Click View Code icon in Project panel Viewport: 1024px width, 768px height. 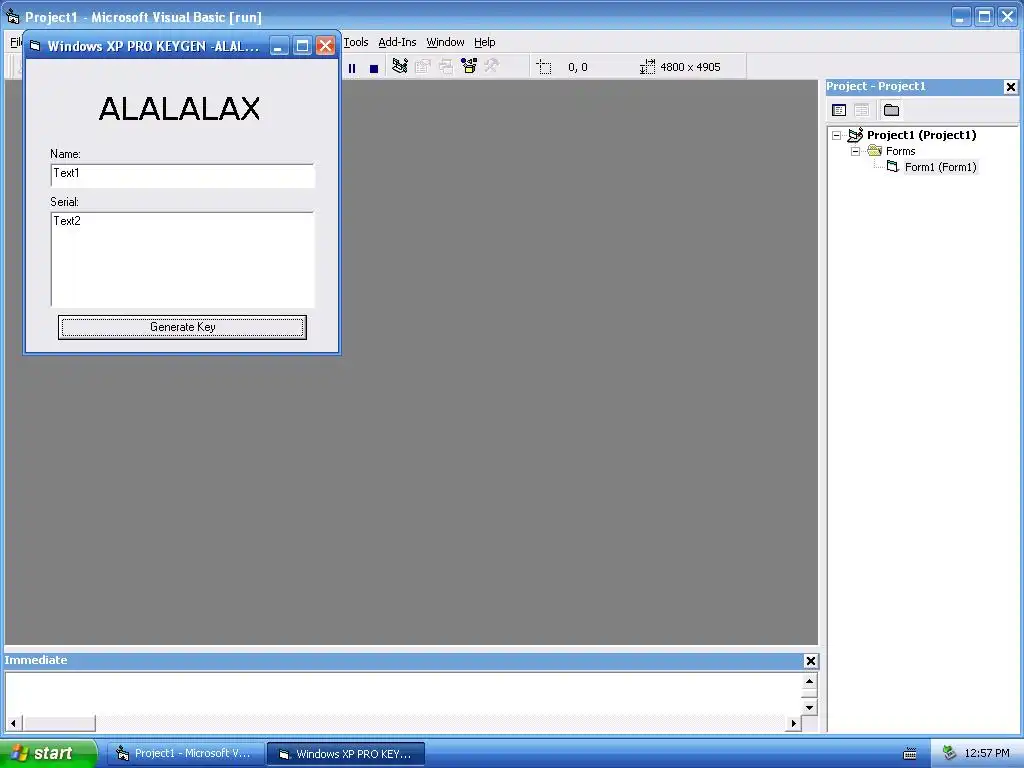pos(839,110)
